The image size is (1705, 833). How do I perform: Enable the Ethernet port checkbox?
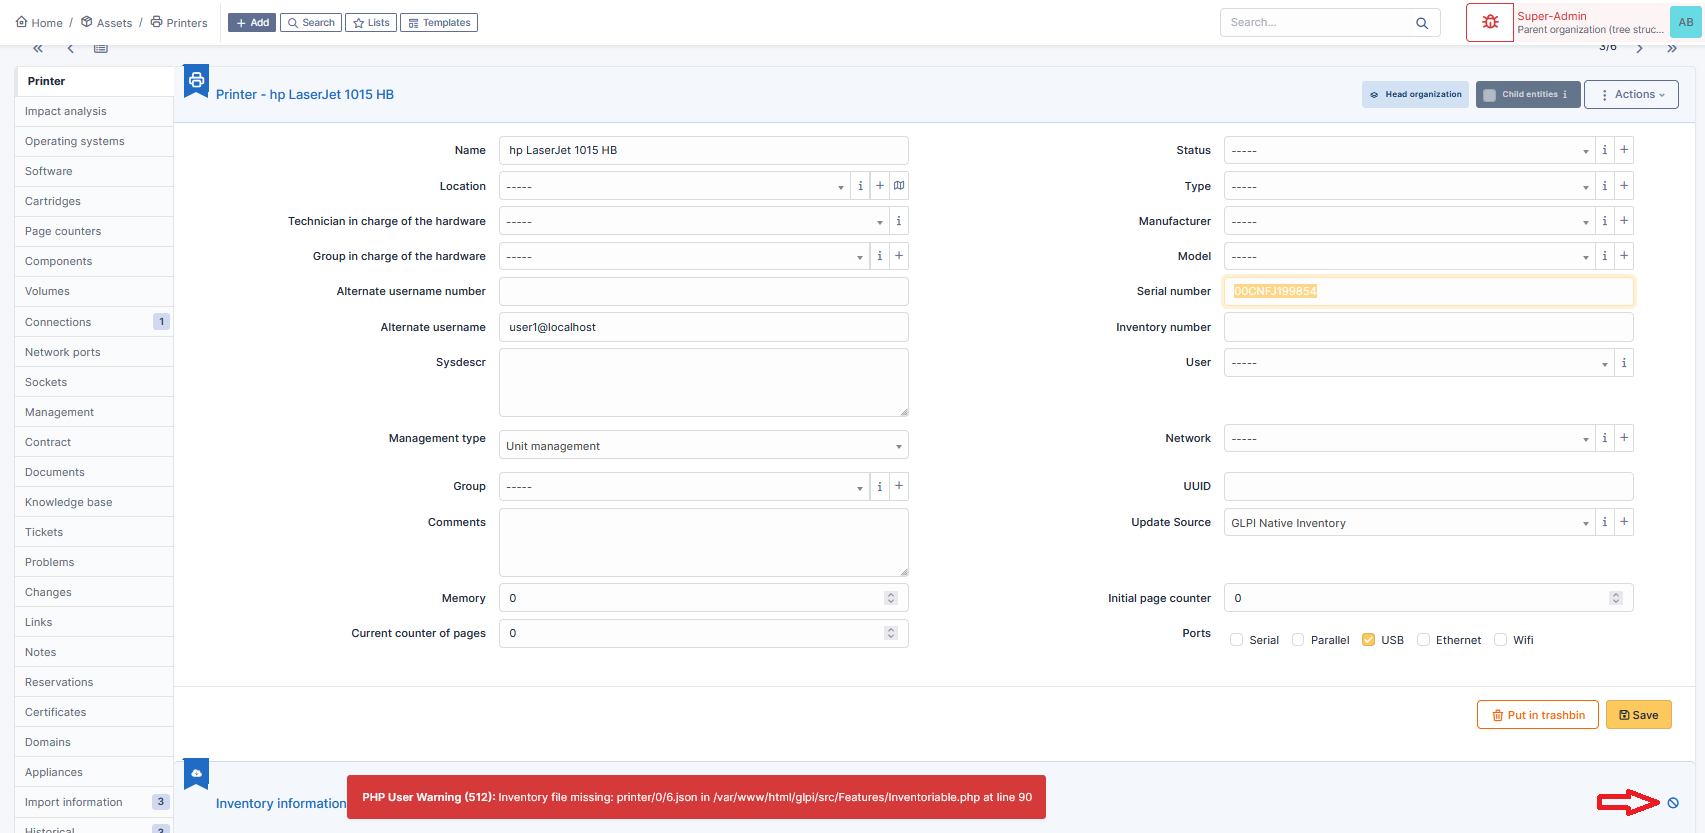[x=1423, y=640]
